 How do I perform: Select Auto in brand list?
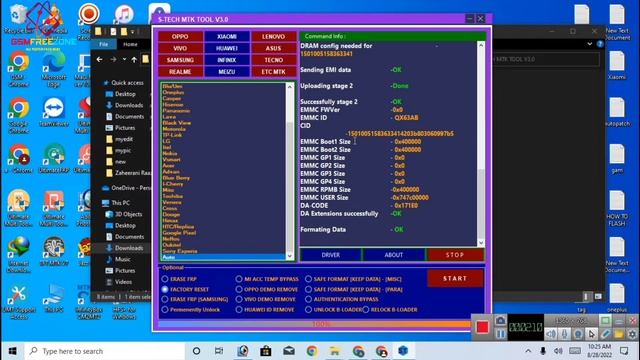(224, 257)
